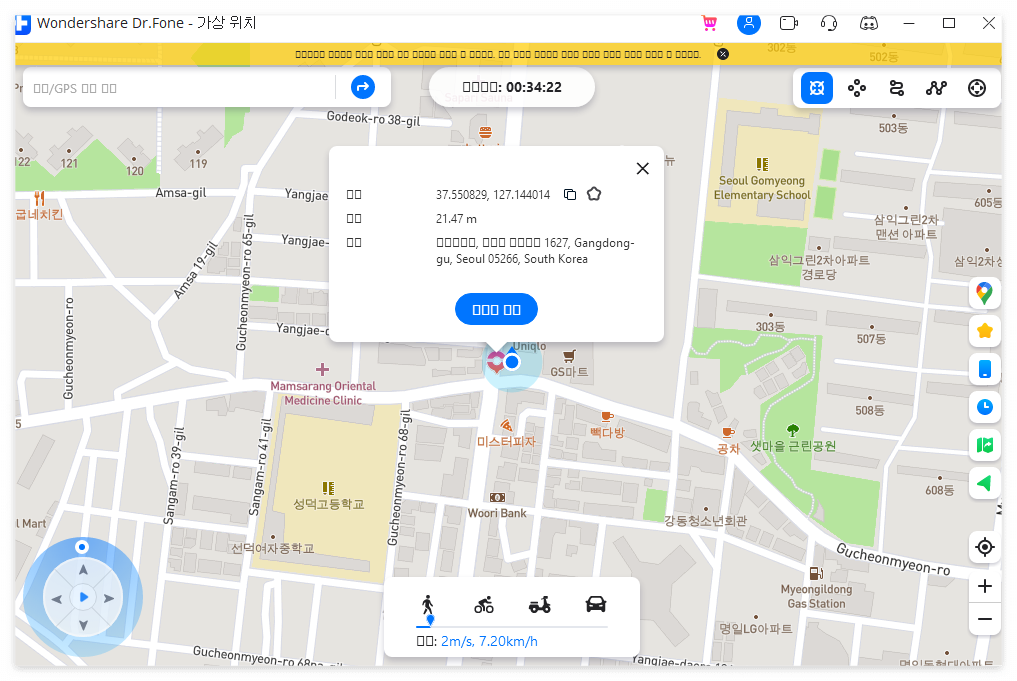Maximize the Dr.Fone window
This screenshot has height=681, width=1017.
(x=949, y=23)
